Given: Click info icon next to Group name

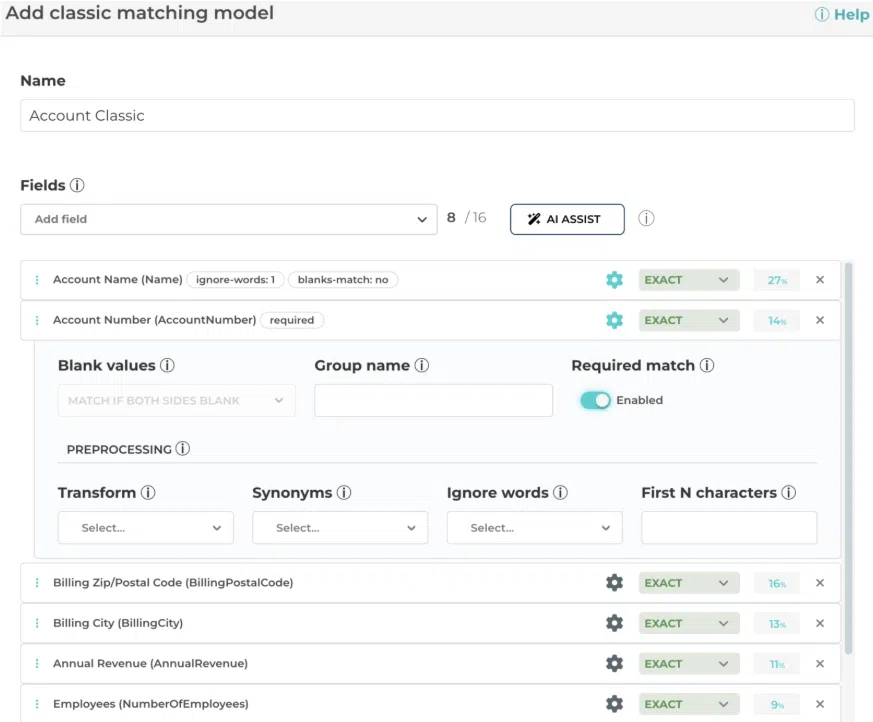Looking at the screenshot, I should coord(421,365).
